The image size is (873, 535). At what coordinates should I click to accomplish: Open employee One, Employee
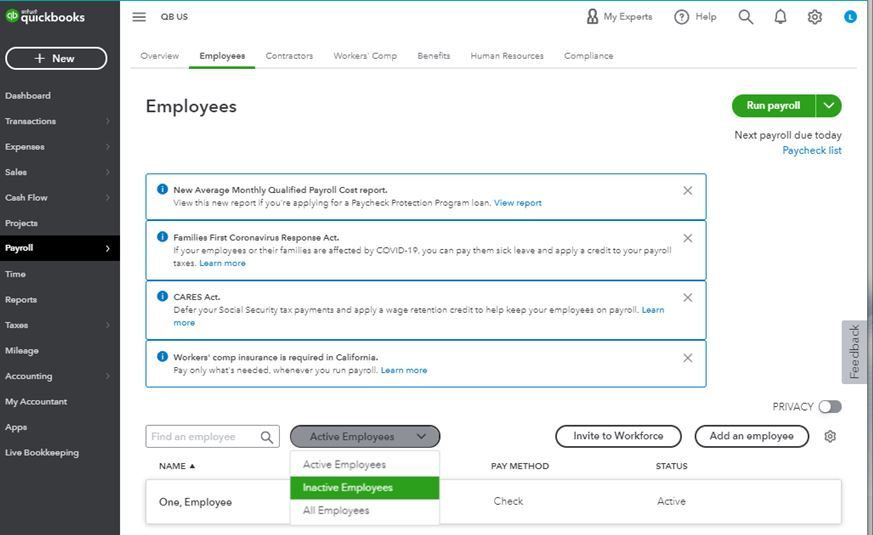coord(195,502)
